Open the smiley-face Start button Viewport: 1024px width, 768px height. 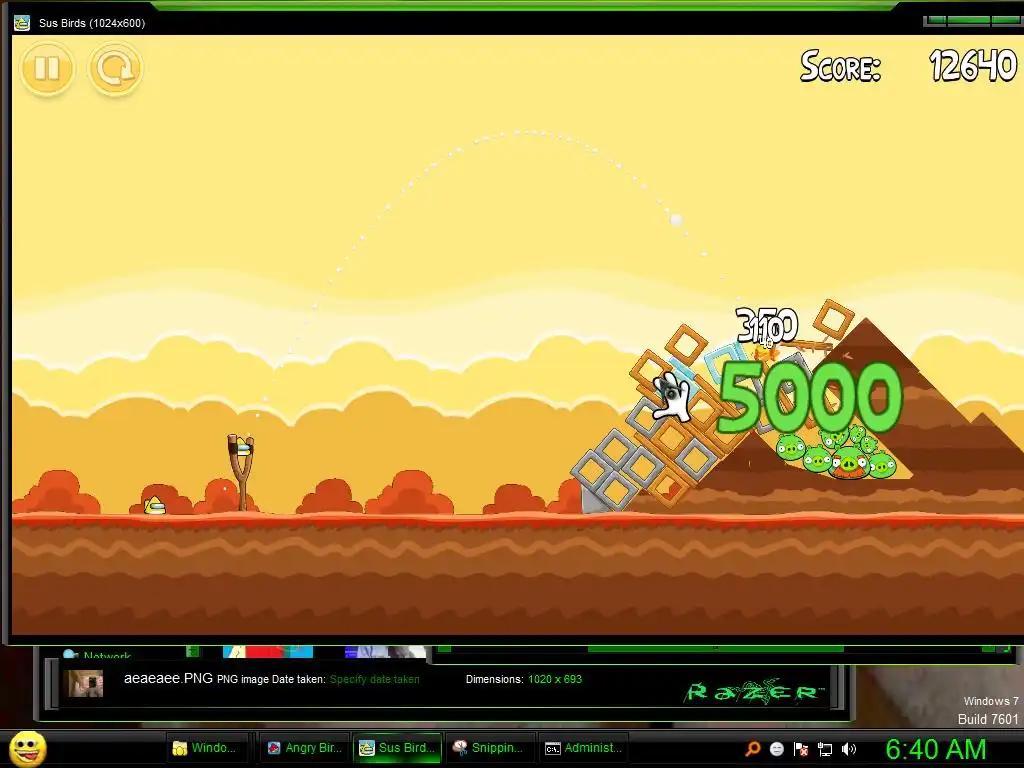28,748
